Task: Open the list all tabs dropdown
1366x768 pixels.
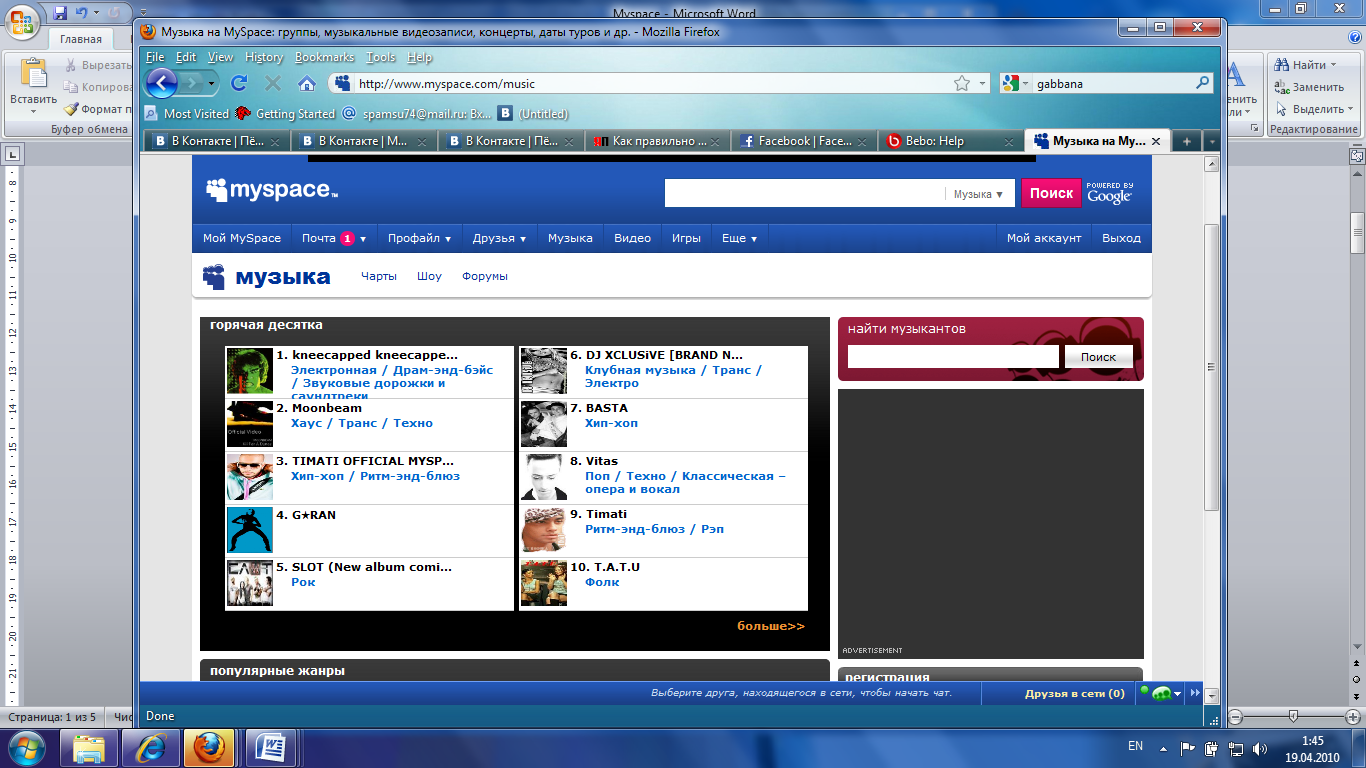Action: tap(1212, 141)
